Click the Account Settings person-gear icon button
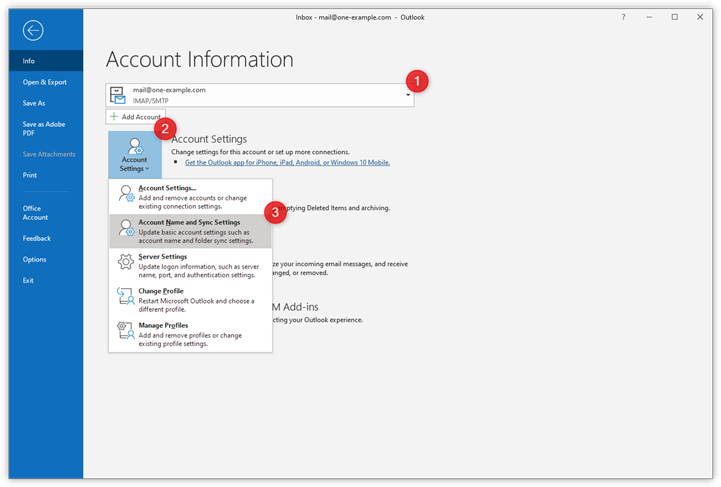This screenshot has width=721, height=487. [135, 155]
